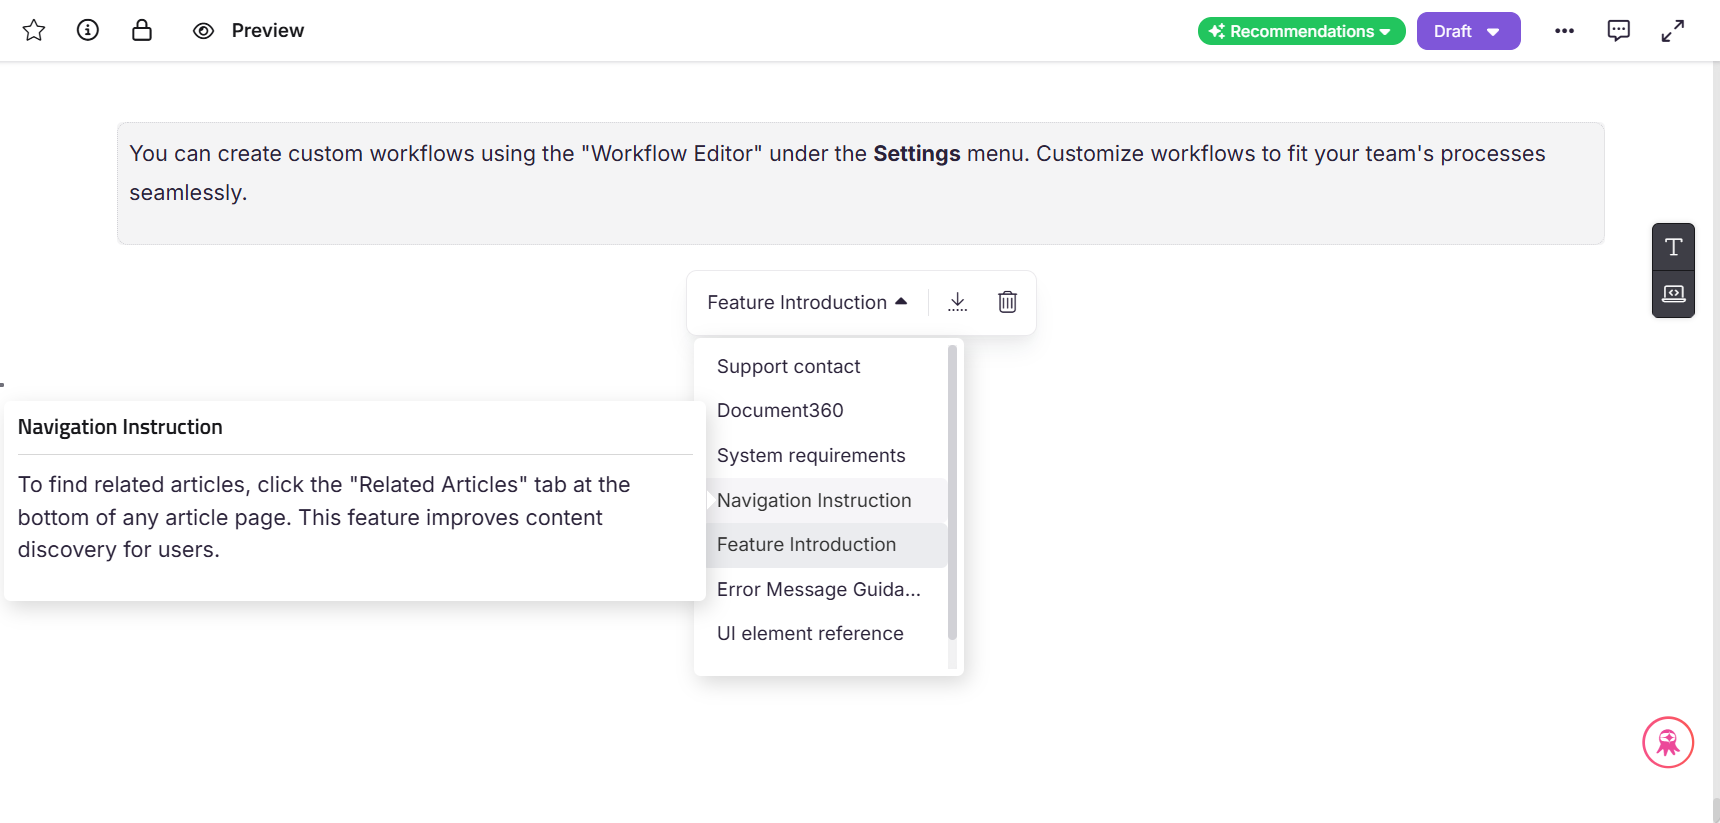Open the article info icon
1720x823 pixels.
pos(88,31)
